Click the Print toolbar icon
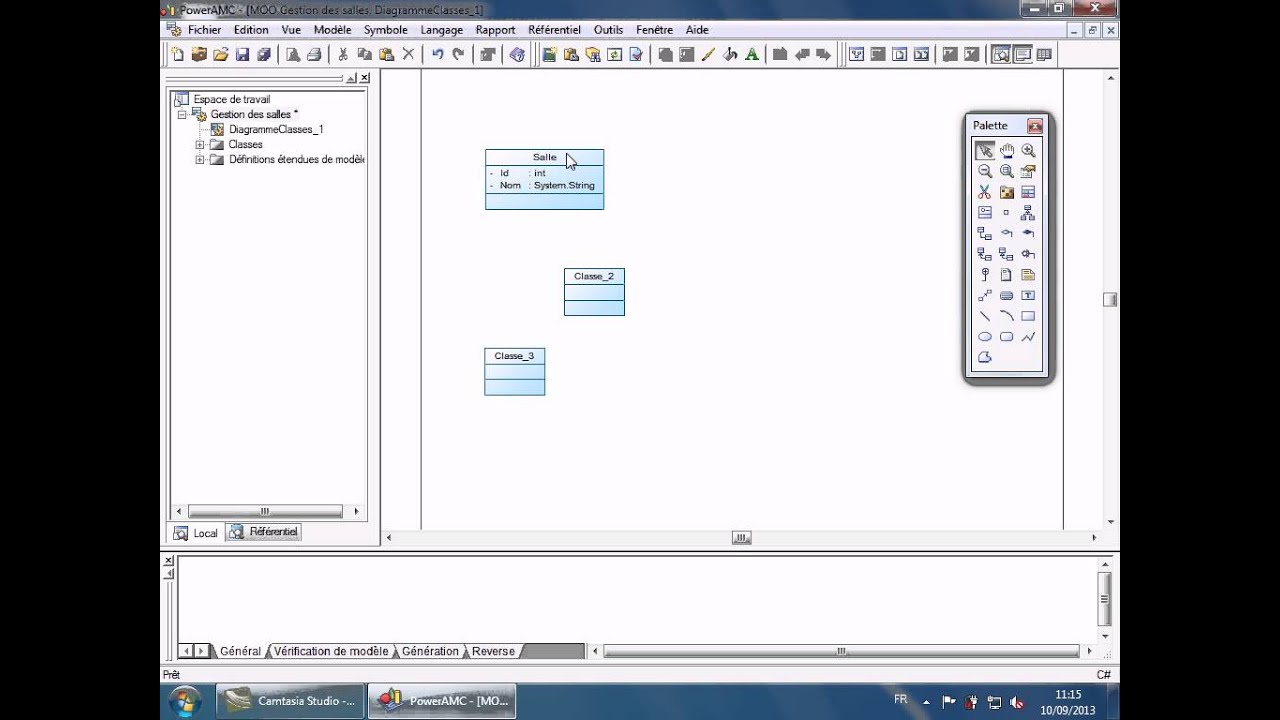Screen dimensions: 1280x720 [314, 55]
